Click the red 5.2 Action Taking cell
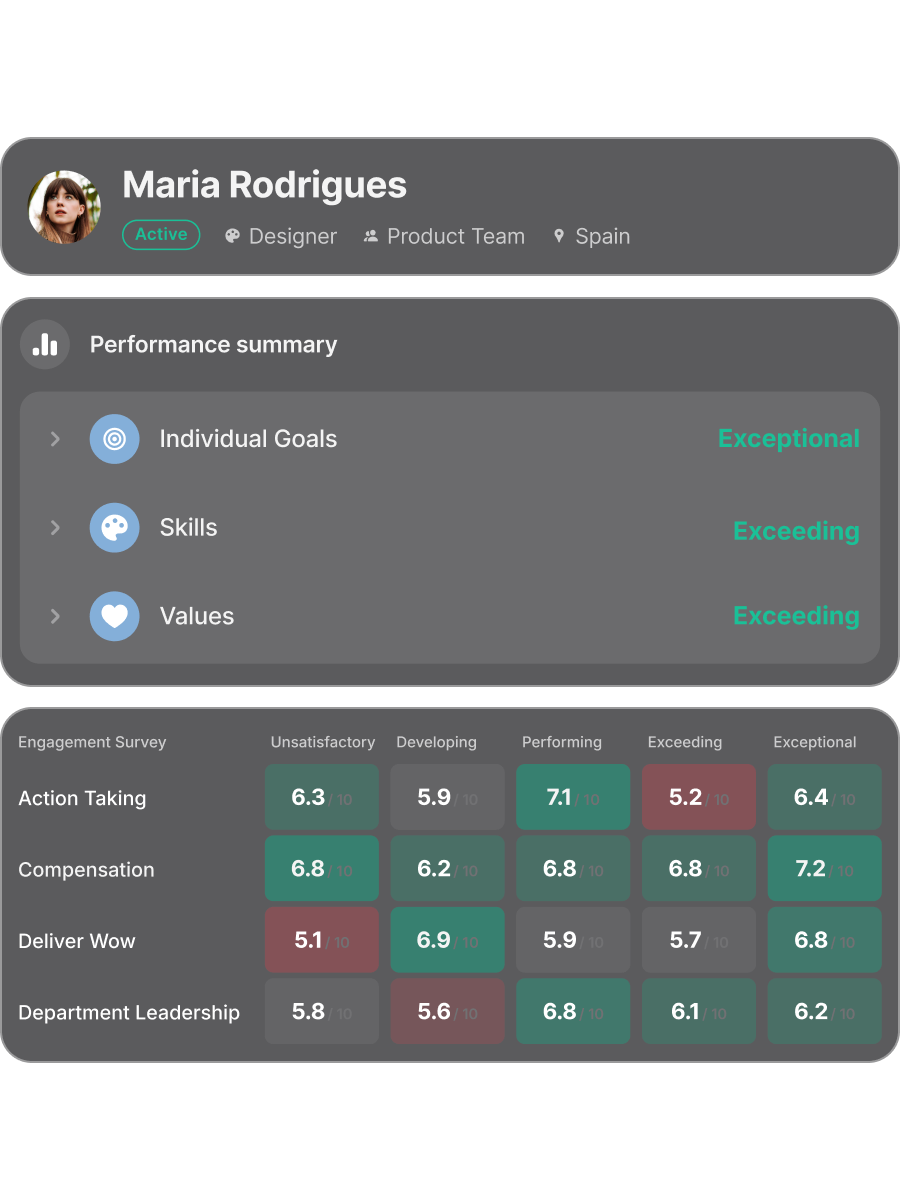 [699, 797]
